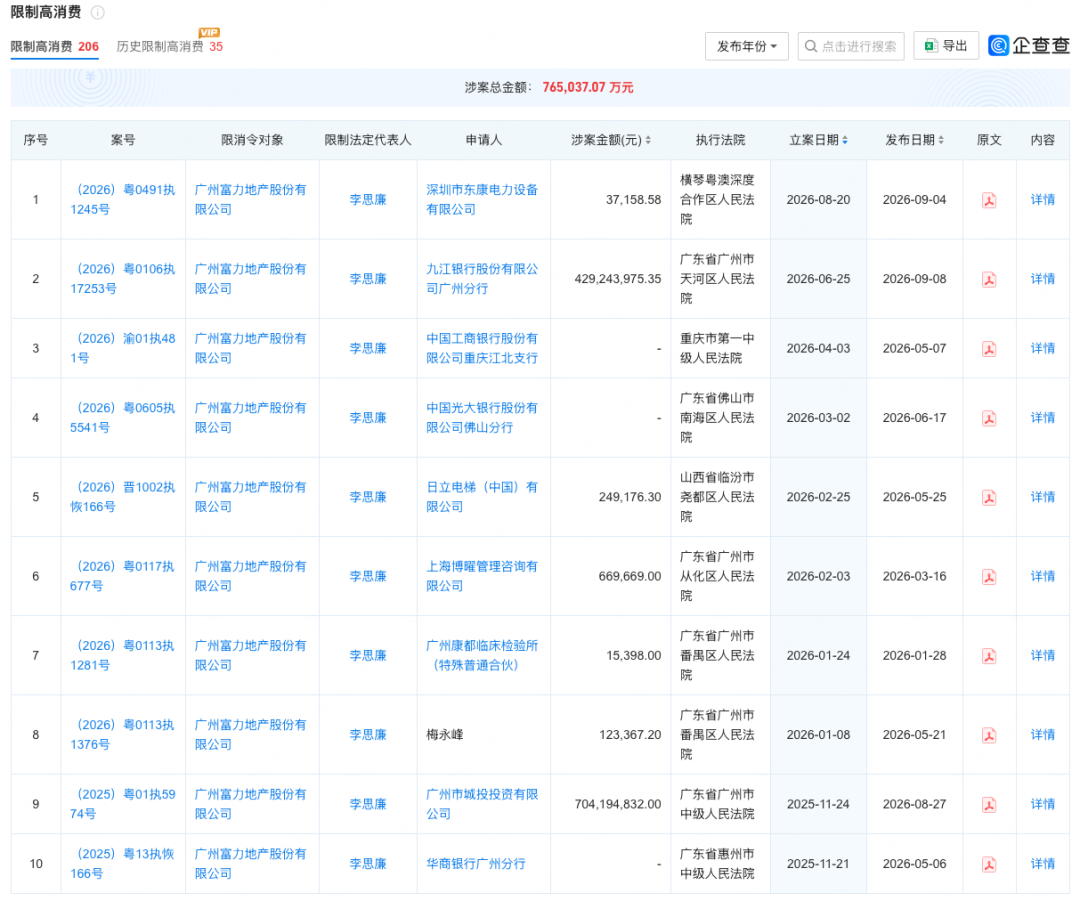Image resolution: width=1080 pixels, height=901 pixels.
Task: Open 广州富力地产股份有限公司 in row 1
Action: (251, 200)
